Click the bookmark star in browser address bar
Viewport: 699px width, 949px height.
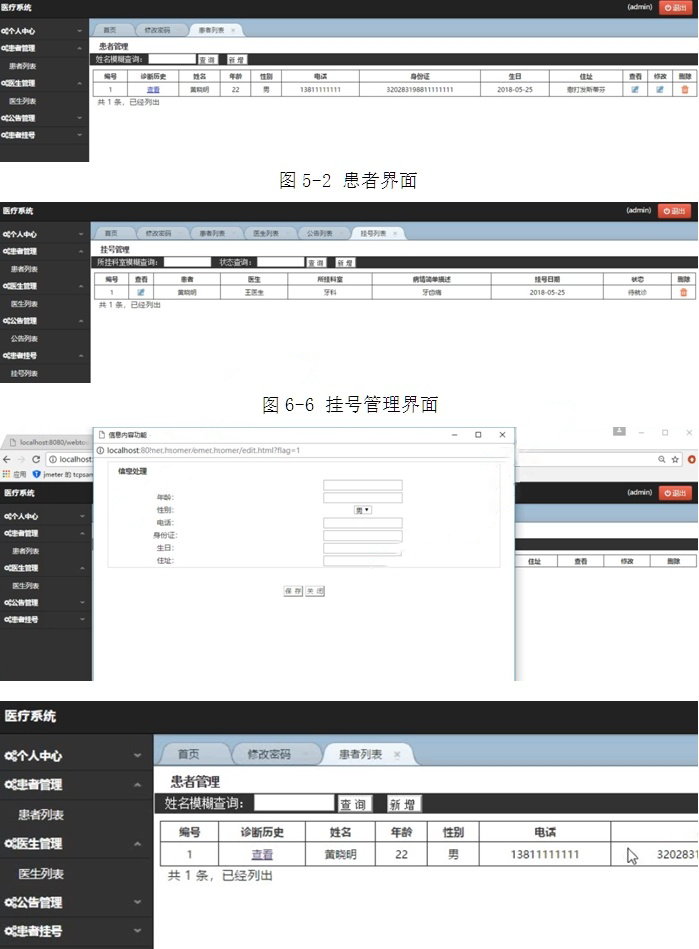[x=675, y=459]
